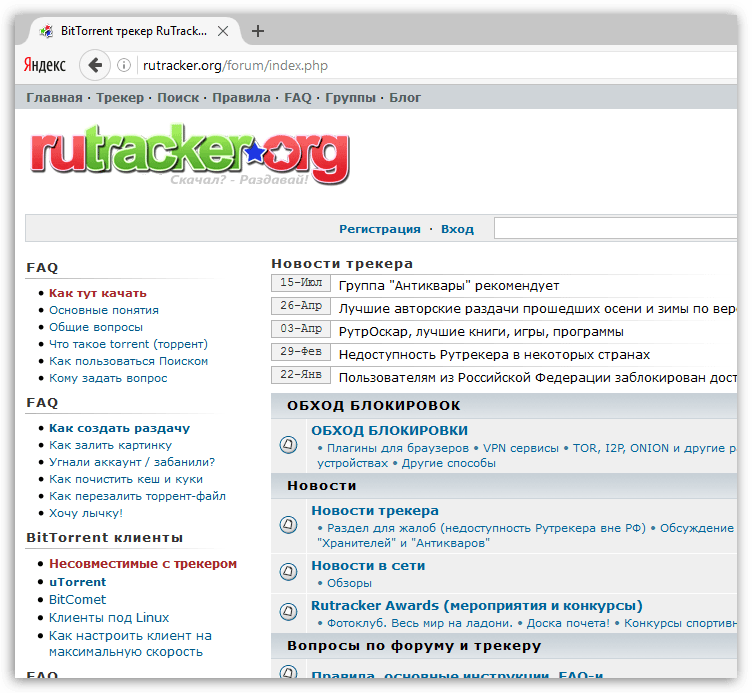Open the Основные понятия link

coord(104,310)
